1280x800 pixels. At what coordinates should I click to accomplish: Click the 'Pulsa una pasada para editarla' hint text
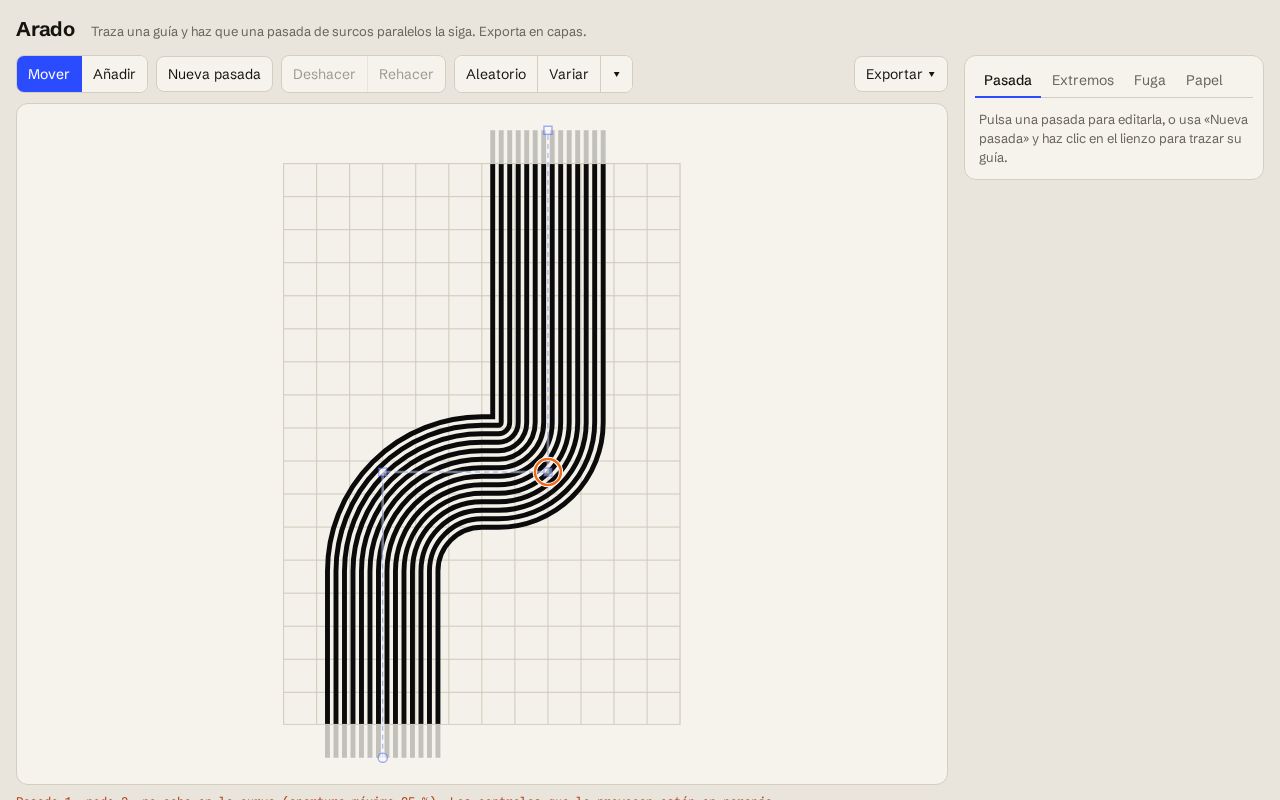coord(1113,138)
